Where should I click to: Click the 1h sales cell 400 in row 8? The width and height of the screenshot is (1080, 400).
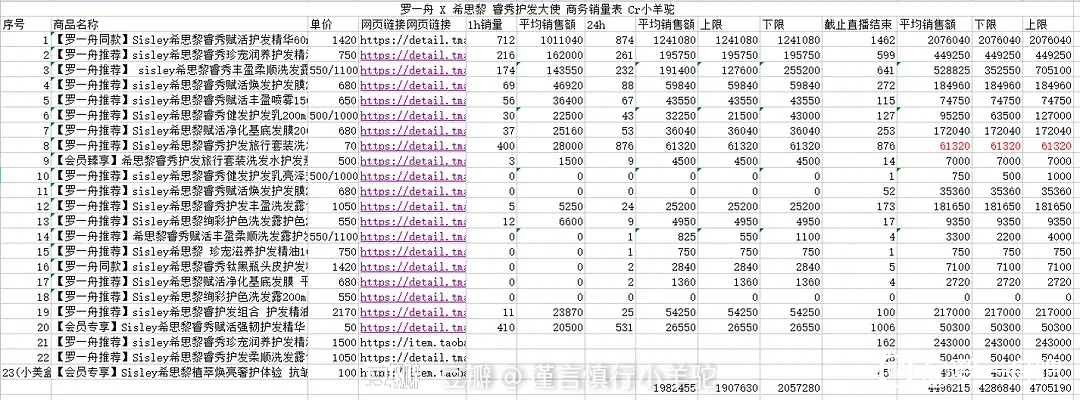[x=491, y=146]
